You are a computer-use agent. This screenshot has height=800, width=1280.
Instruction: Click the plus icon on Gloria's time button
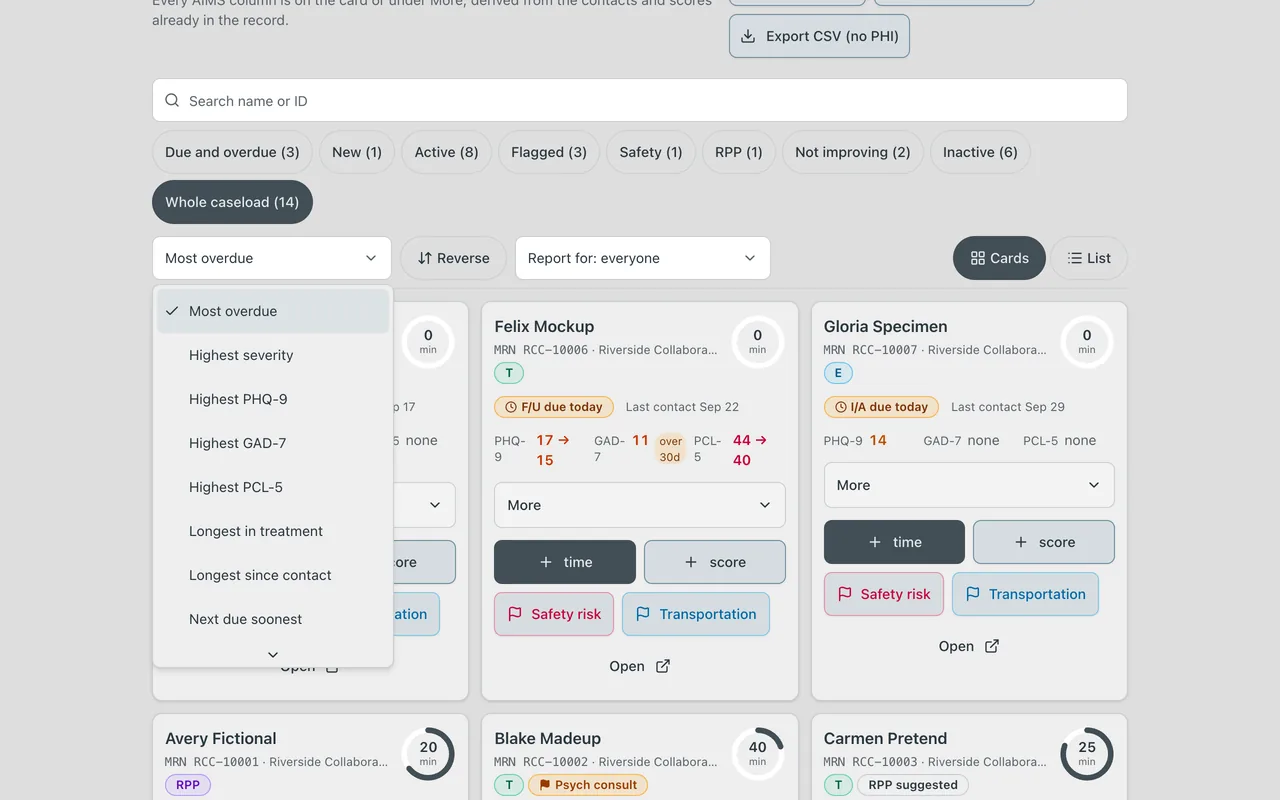(875, 542)
